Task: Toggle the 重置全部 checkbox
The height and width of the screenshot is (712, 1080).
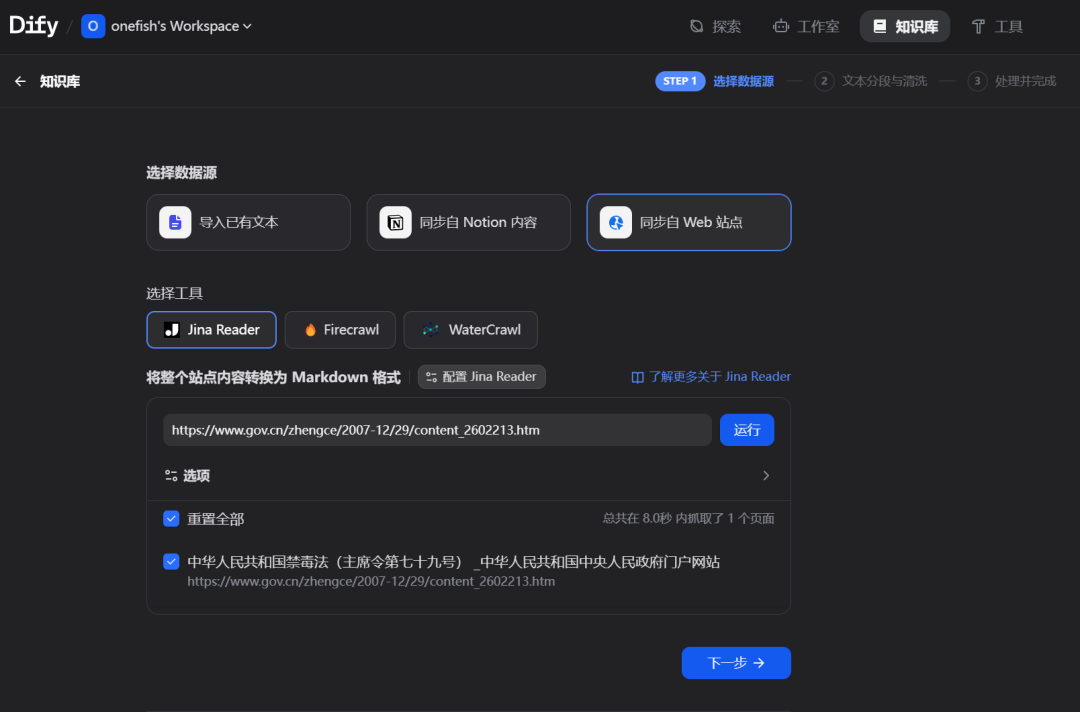Action: pyautogui.click(x=171, y=519)
